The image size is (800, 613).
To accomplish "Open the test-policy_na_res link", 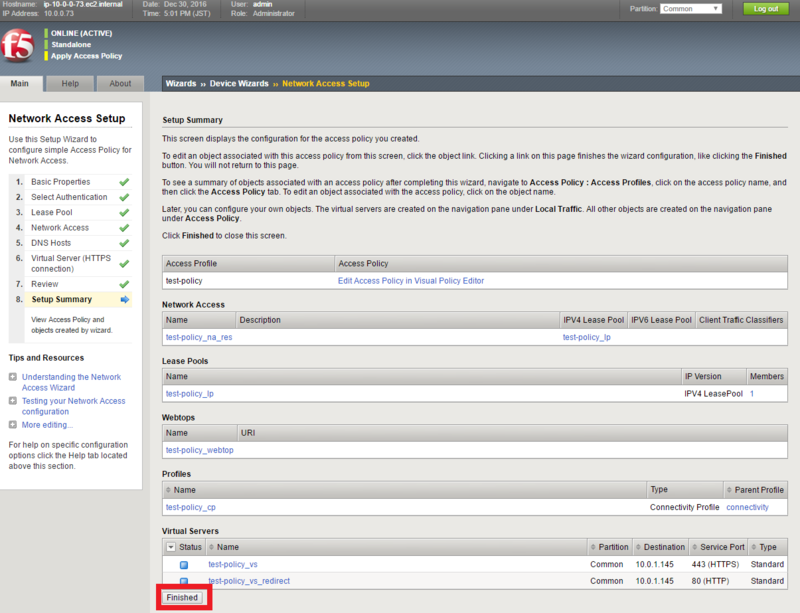I will 199,337.
